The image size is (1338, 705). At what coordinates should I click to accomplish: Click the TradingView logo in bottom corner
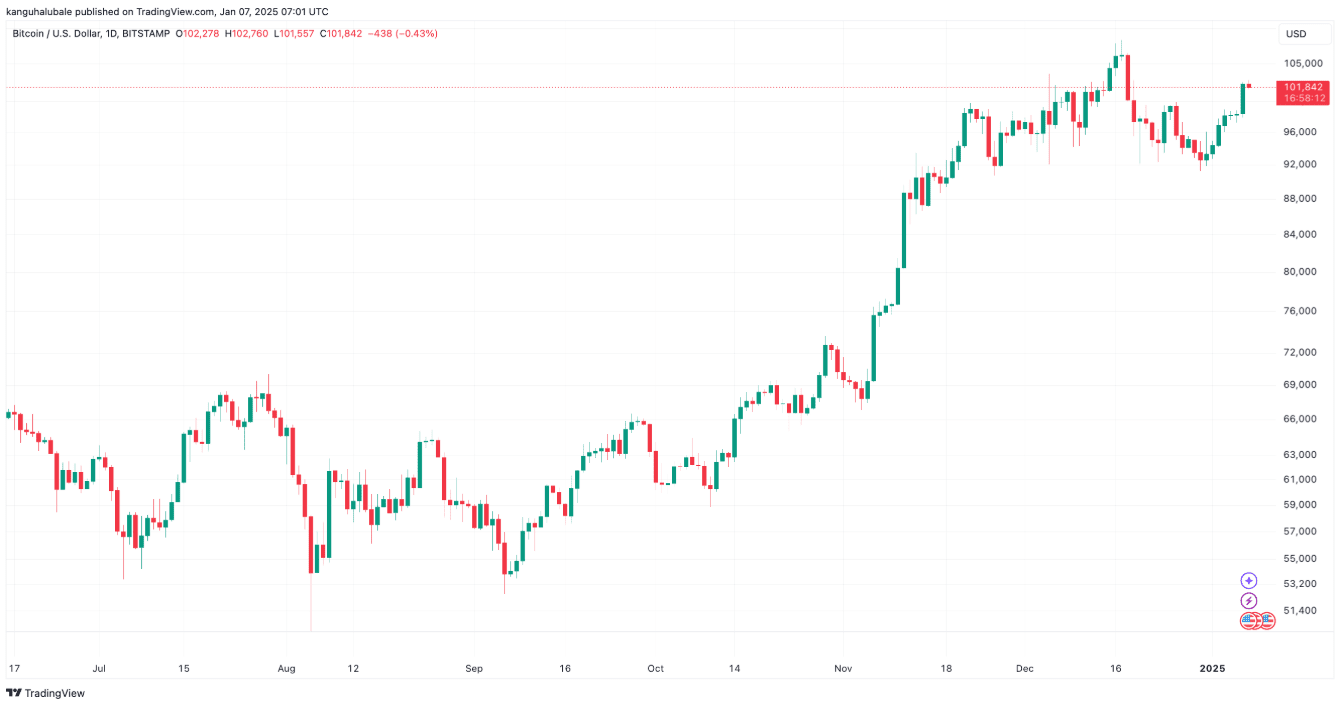(44, 693)
